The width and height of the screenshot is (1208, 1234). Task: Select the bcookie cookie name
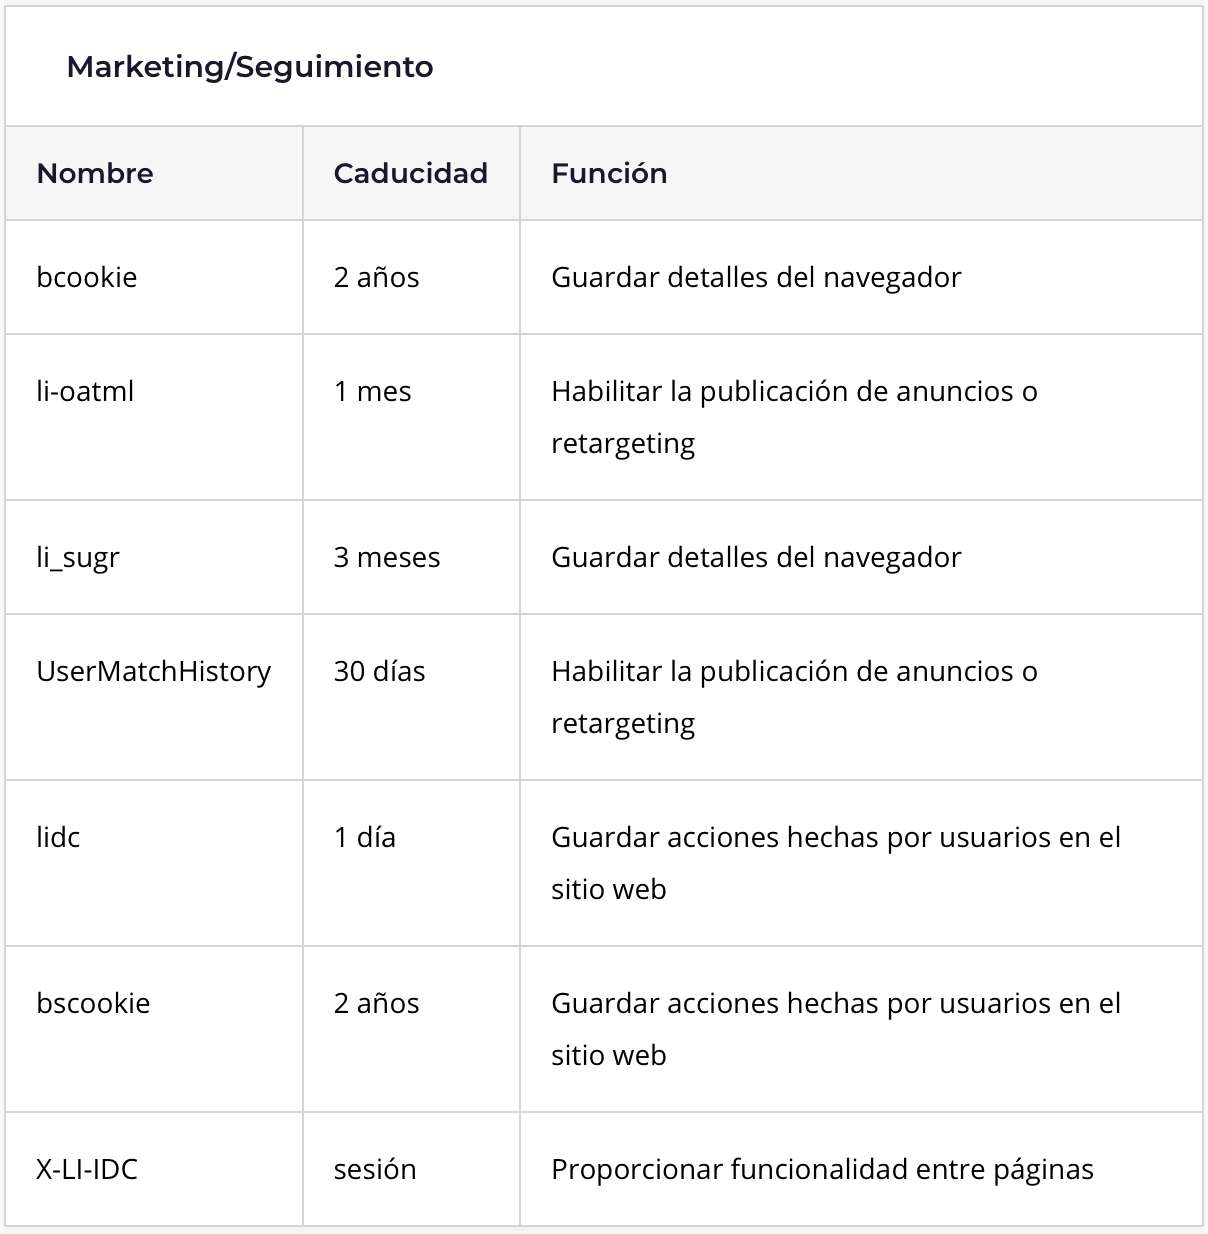87,277
